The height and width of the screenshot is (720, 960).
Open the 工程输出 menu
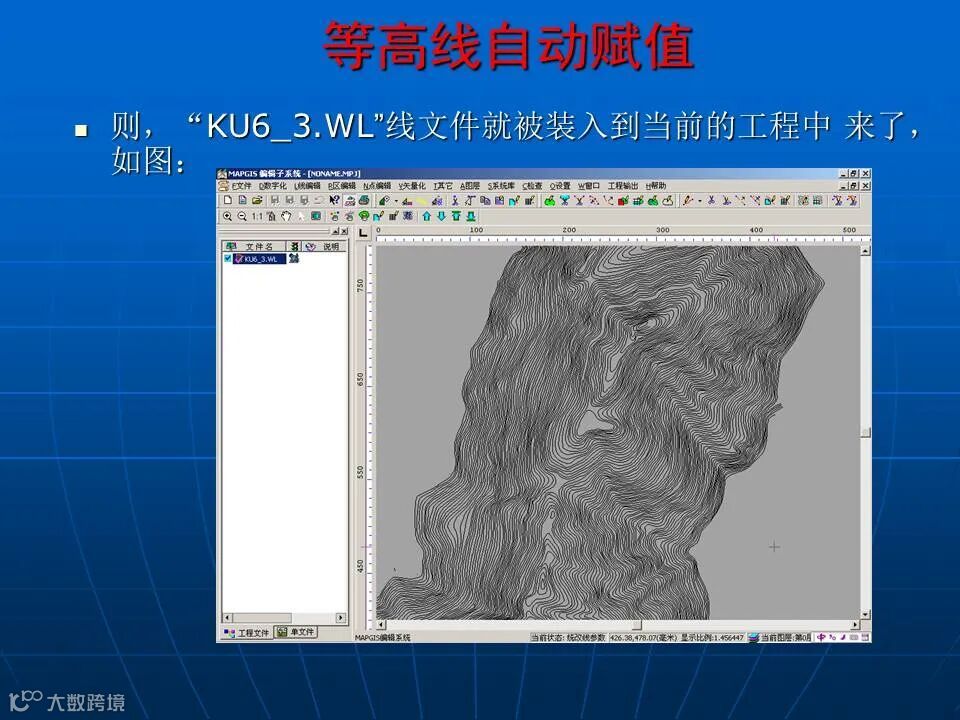623,186
